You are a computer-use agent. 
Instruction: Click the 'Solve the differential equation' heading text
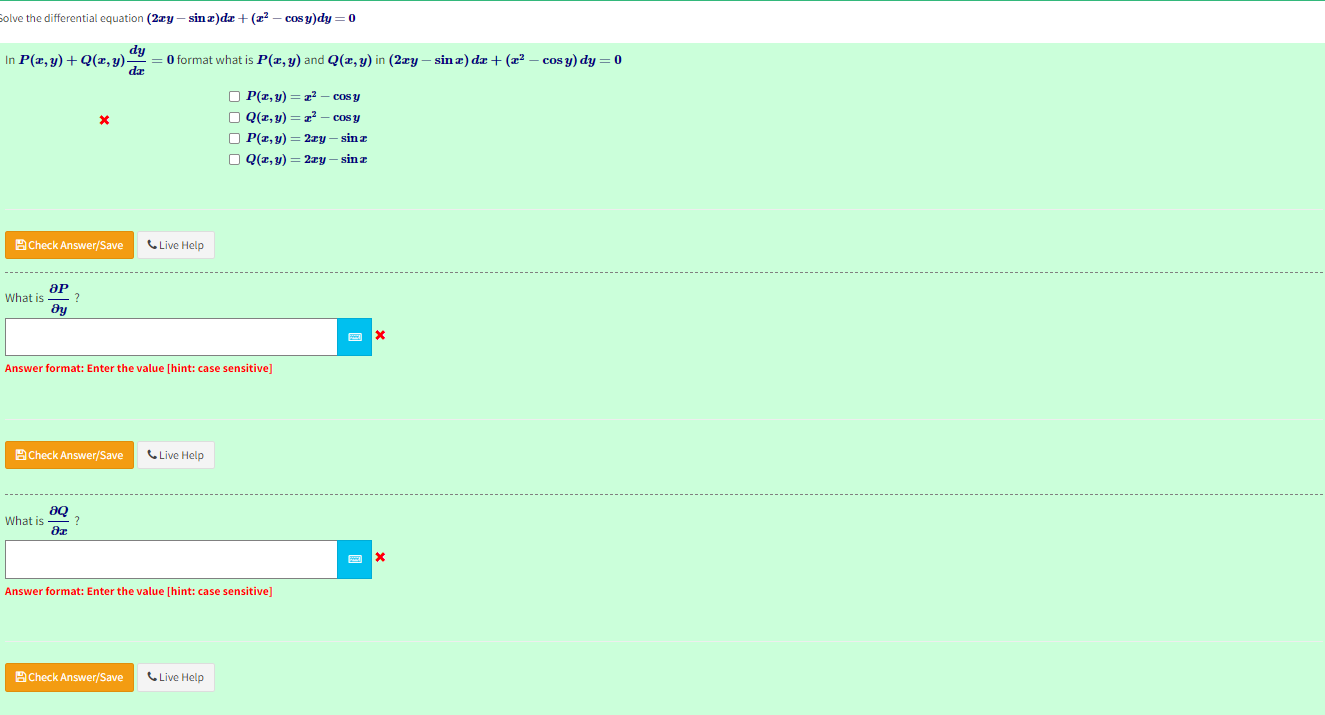(178, 19)
